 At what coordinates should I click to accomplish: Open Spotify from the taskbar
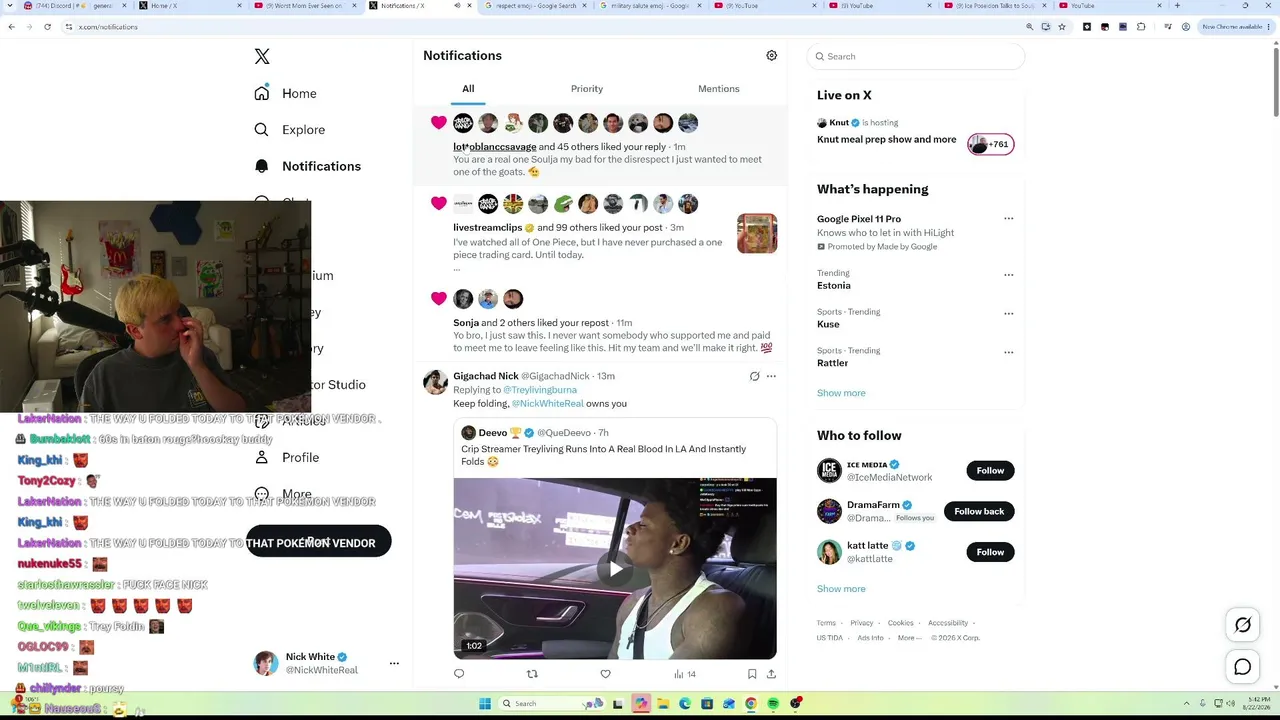(x=773, y=704)
